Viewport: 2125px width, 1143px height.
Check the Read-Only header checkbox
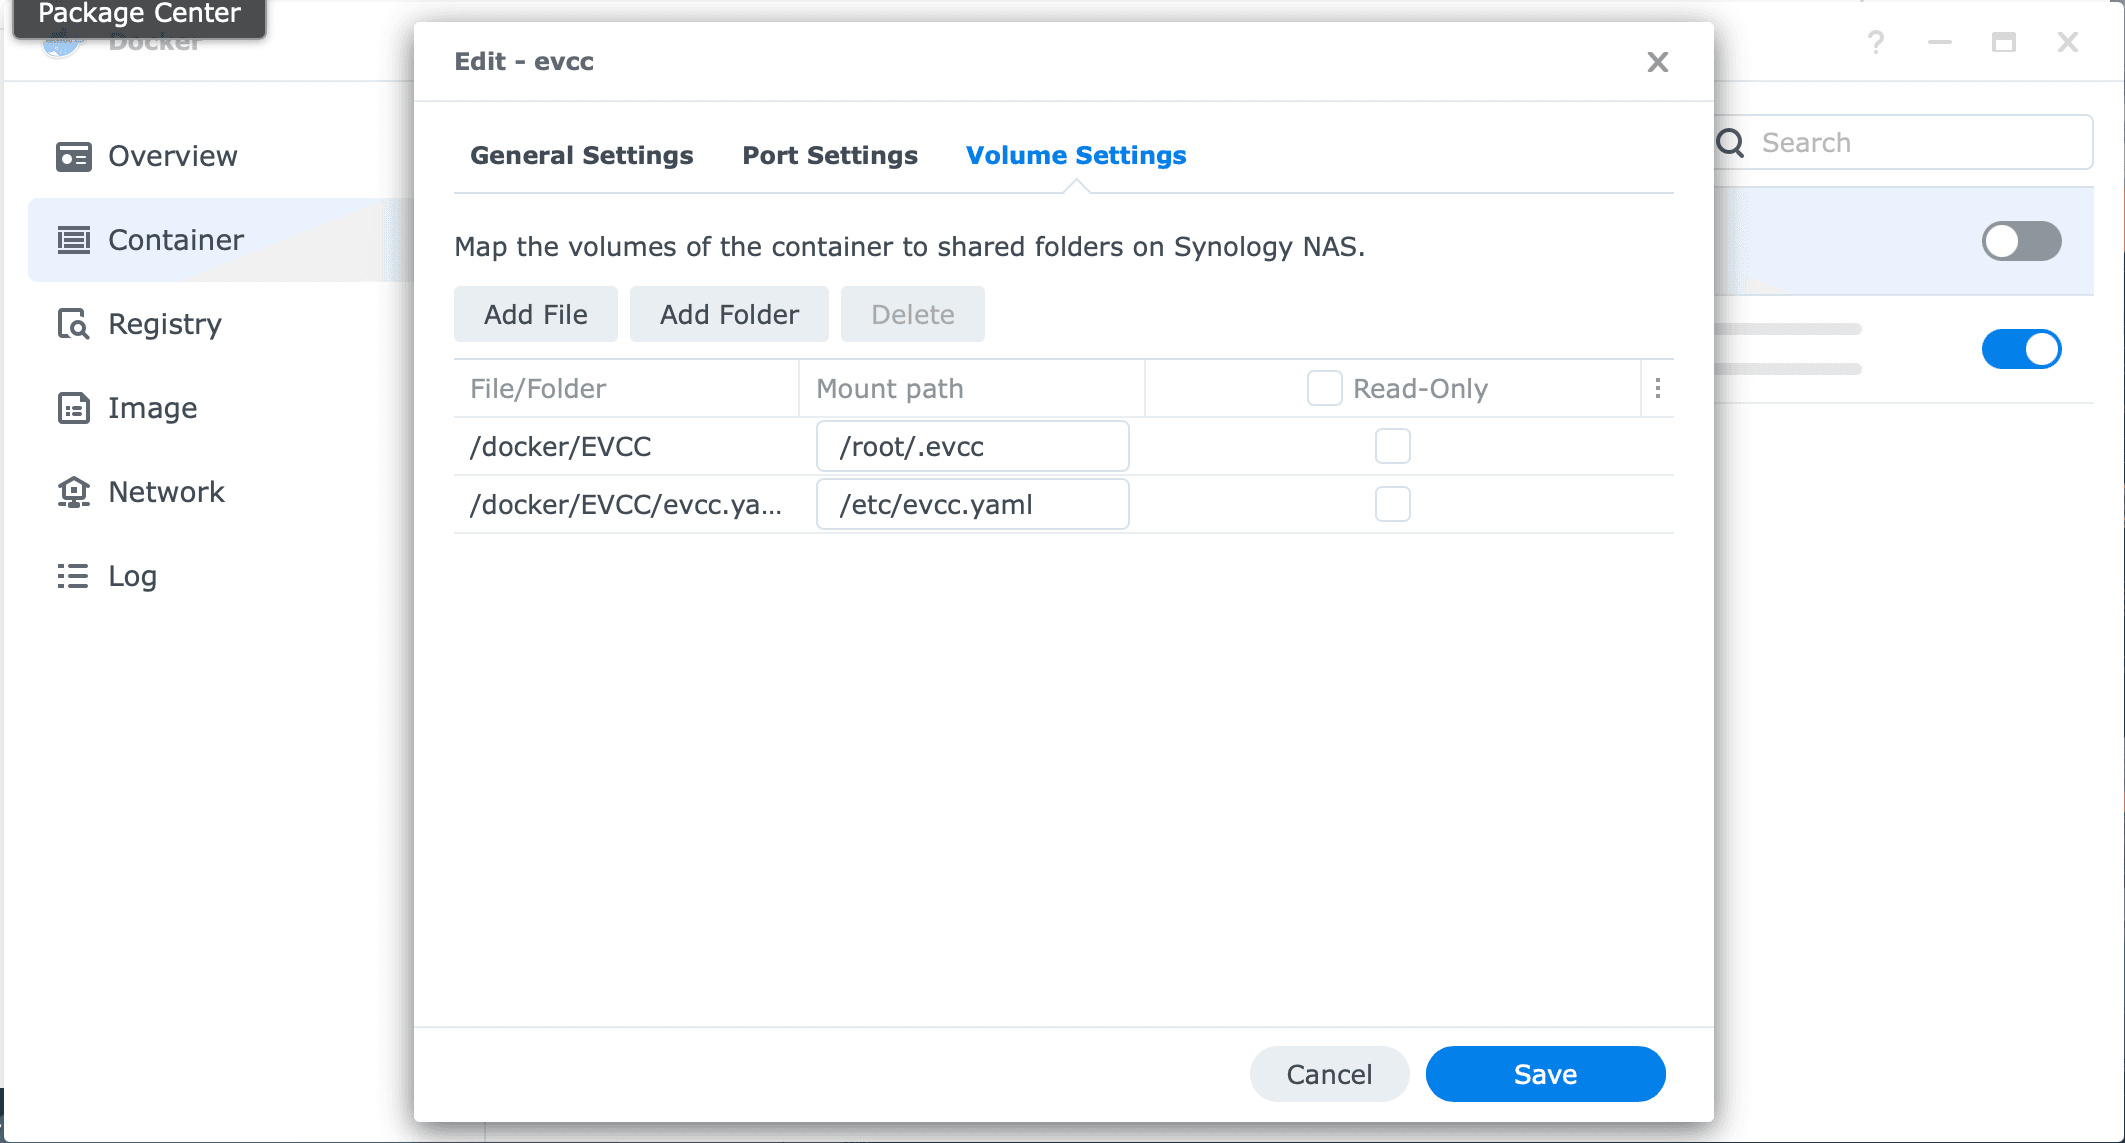[x=1324, y=388]
